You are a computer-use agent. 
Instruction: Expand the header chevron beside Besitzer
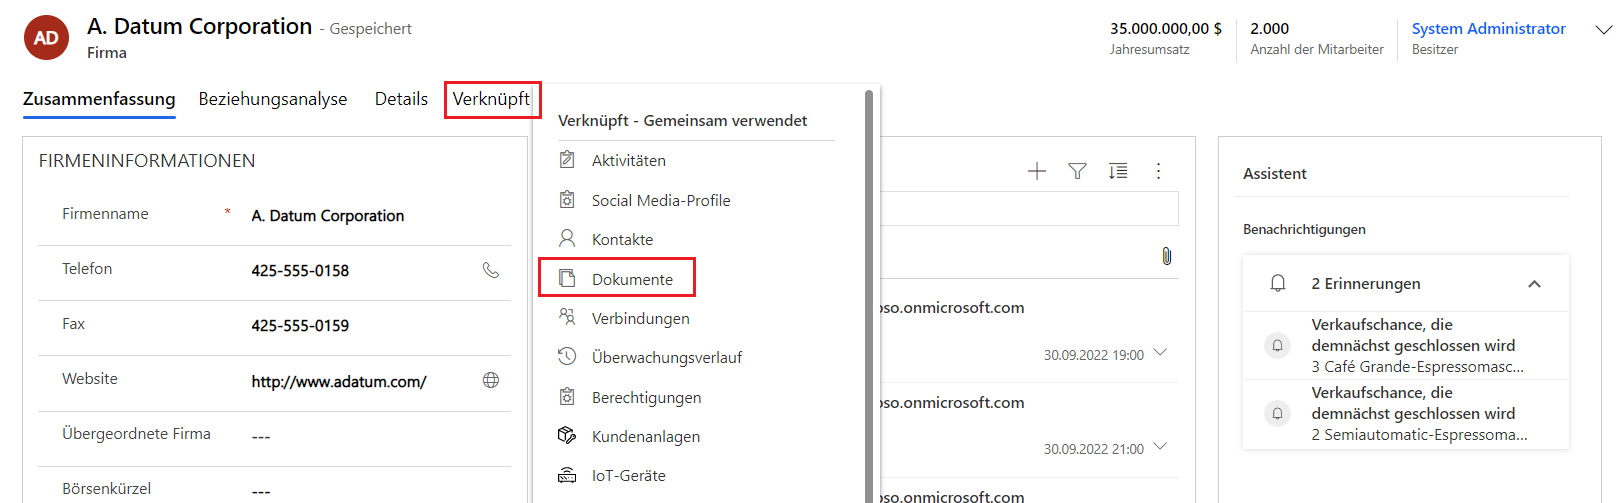[1603, 30]
